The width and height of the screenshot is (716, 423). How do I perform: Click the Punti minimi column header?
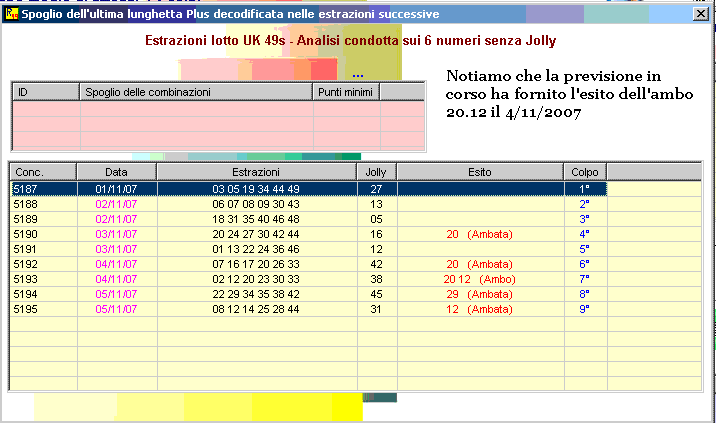point(346,92)
